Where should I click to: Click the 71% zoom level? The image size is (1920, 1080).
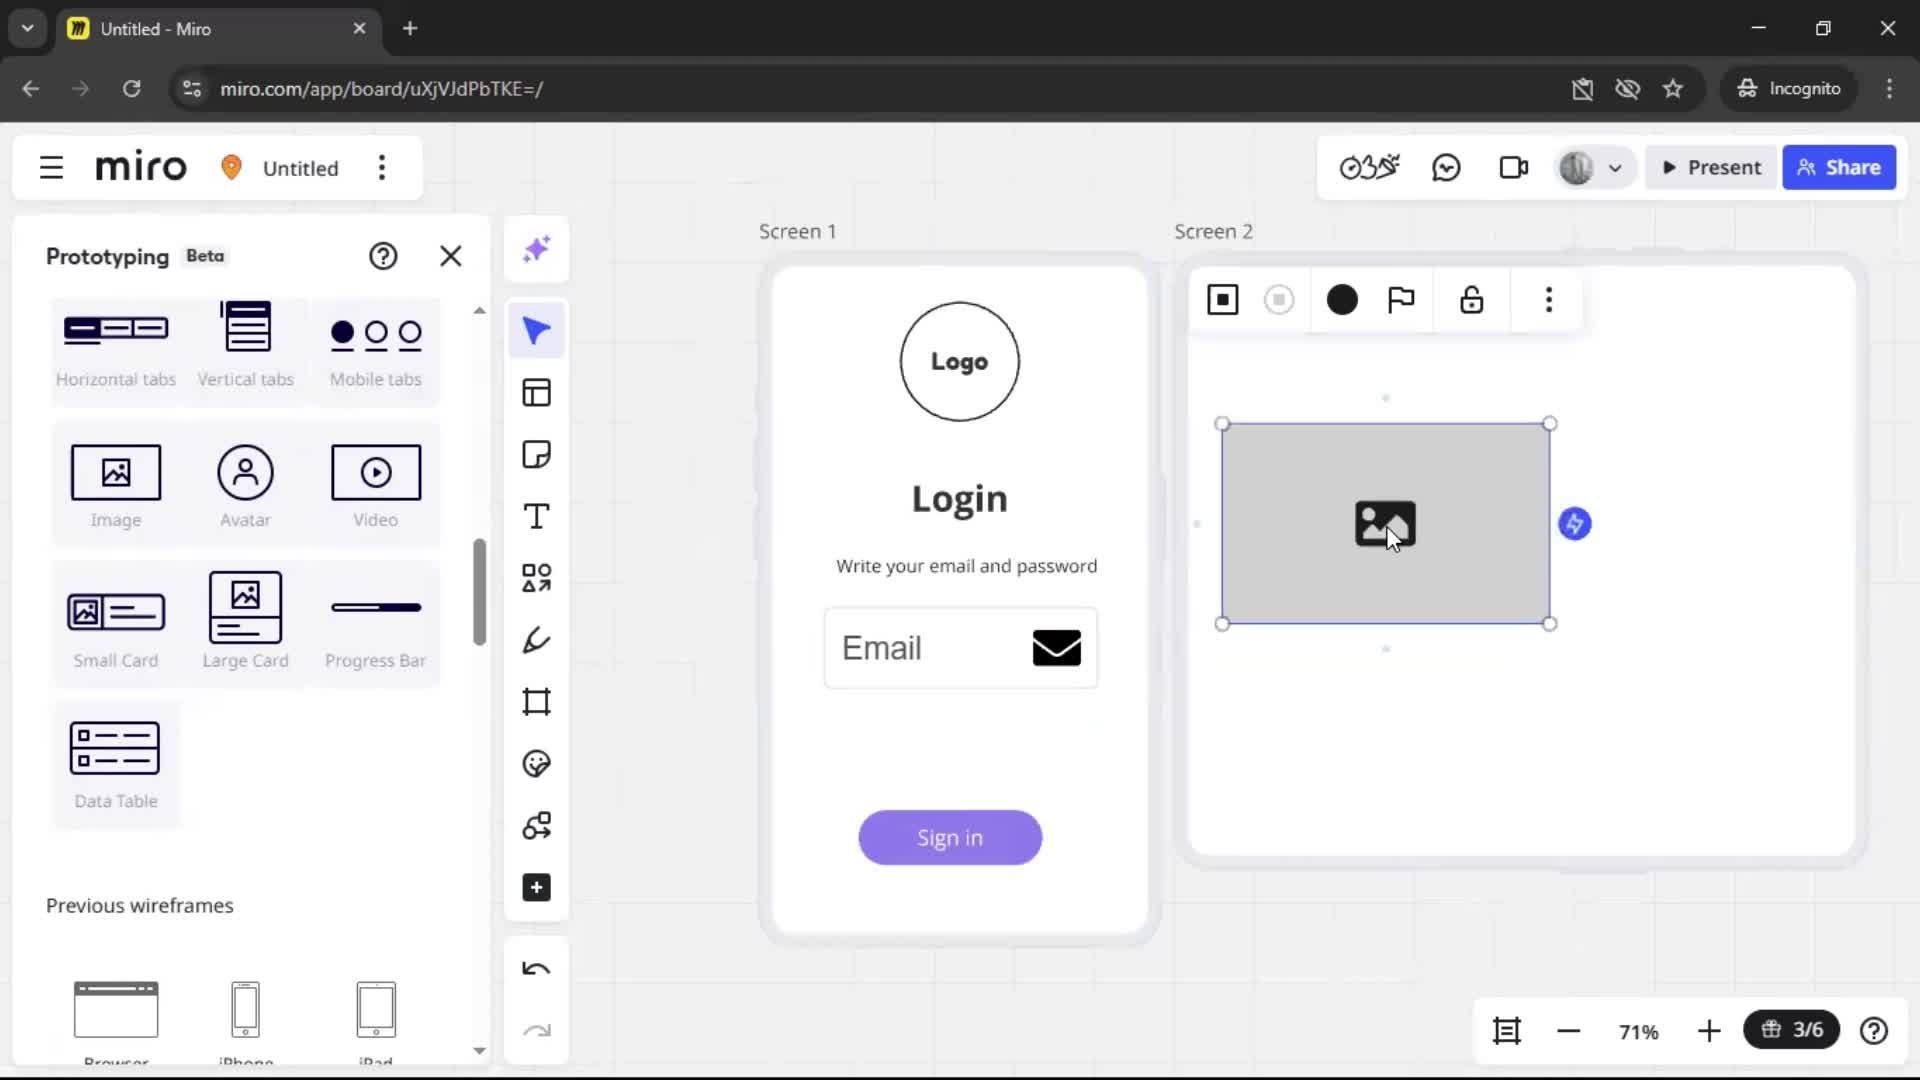pyautogui.click(x=1639, y=1032)
